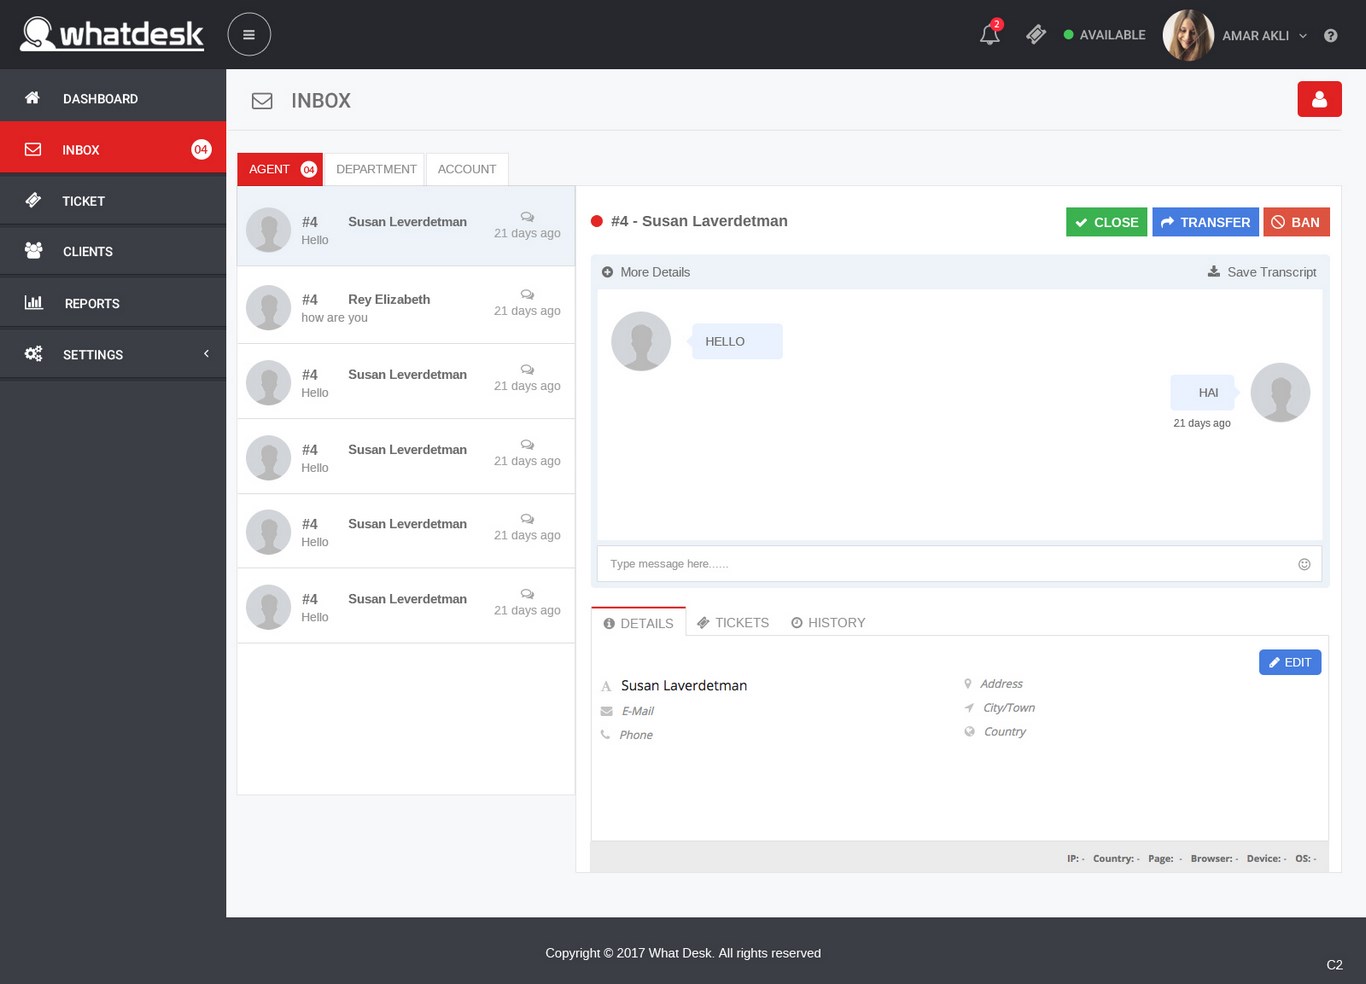The height and width of the screenshot is (984, 1366).
Task: Toggle the hamburger sidebar menu button
Action: pyautogui.click(x=249, y=34)
